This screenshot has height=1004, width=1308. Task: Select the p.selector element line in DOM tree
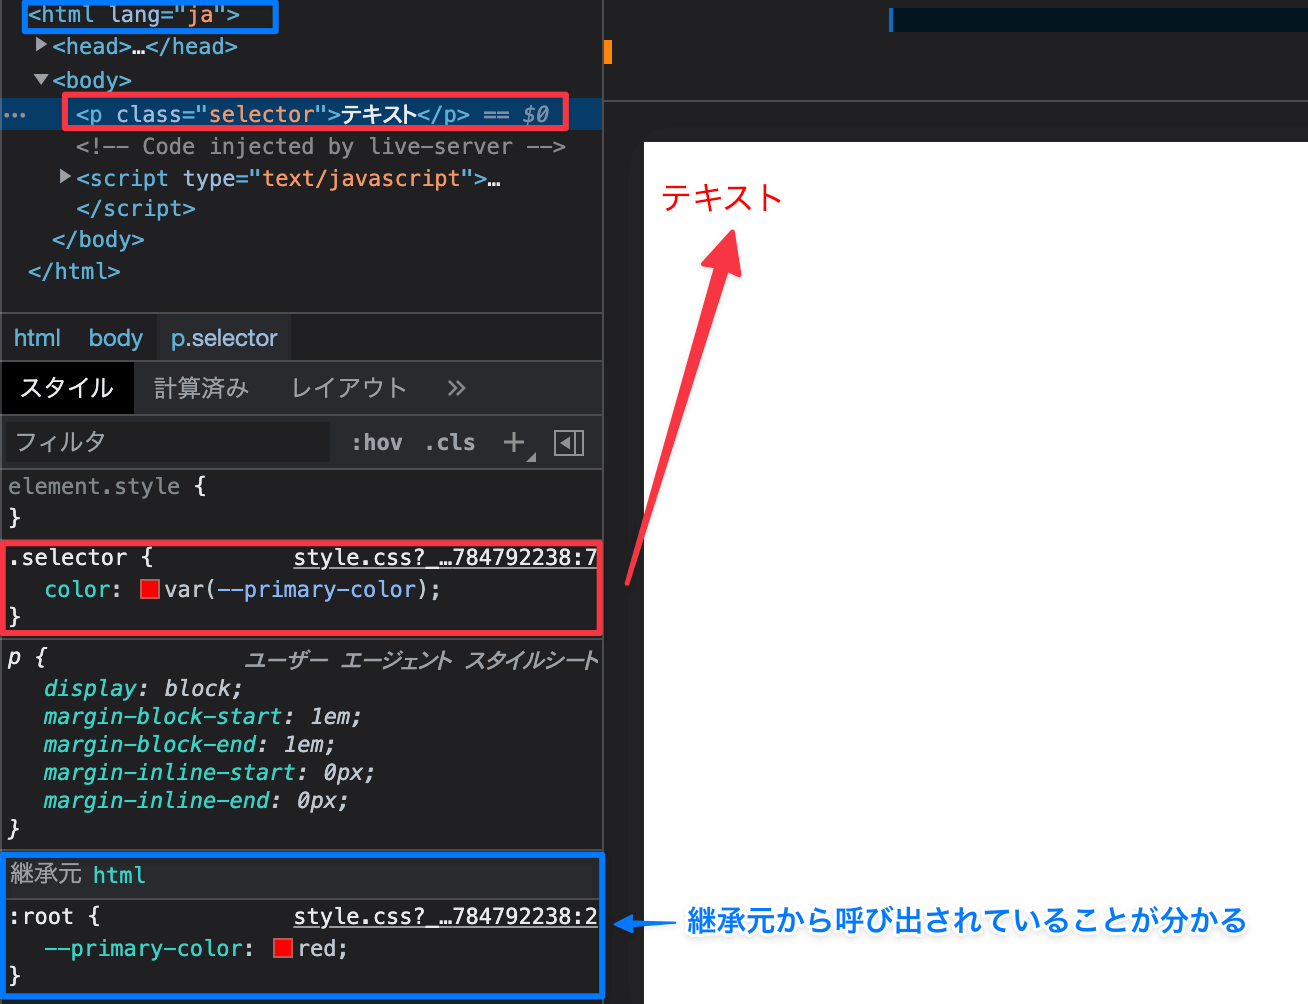312,114
